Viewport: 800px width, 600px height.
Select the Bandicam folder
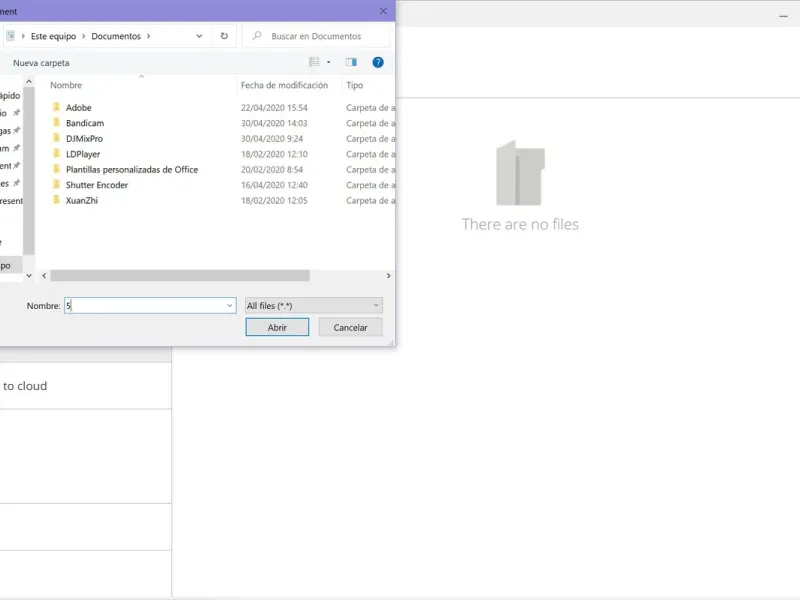[x=85, y=123]
